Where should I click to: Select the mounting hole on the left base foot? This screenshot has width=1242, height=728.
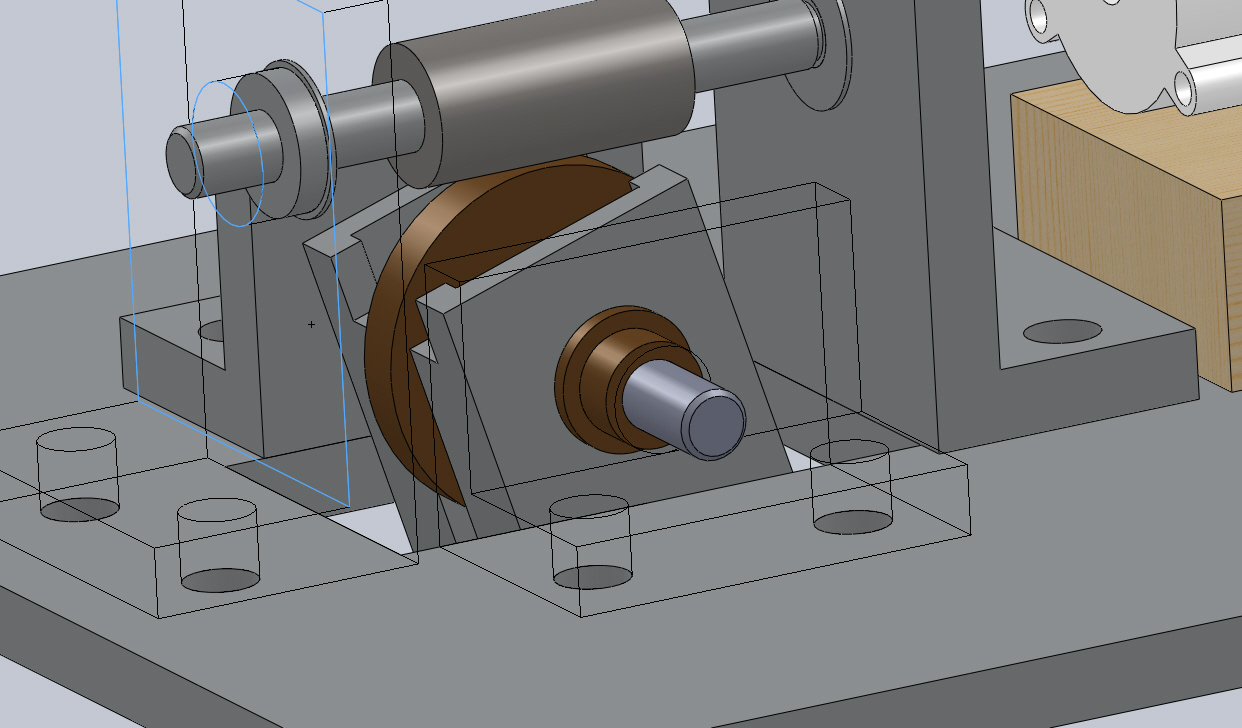pos(210,330)
